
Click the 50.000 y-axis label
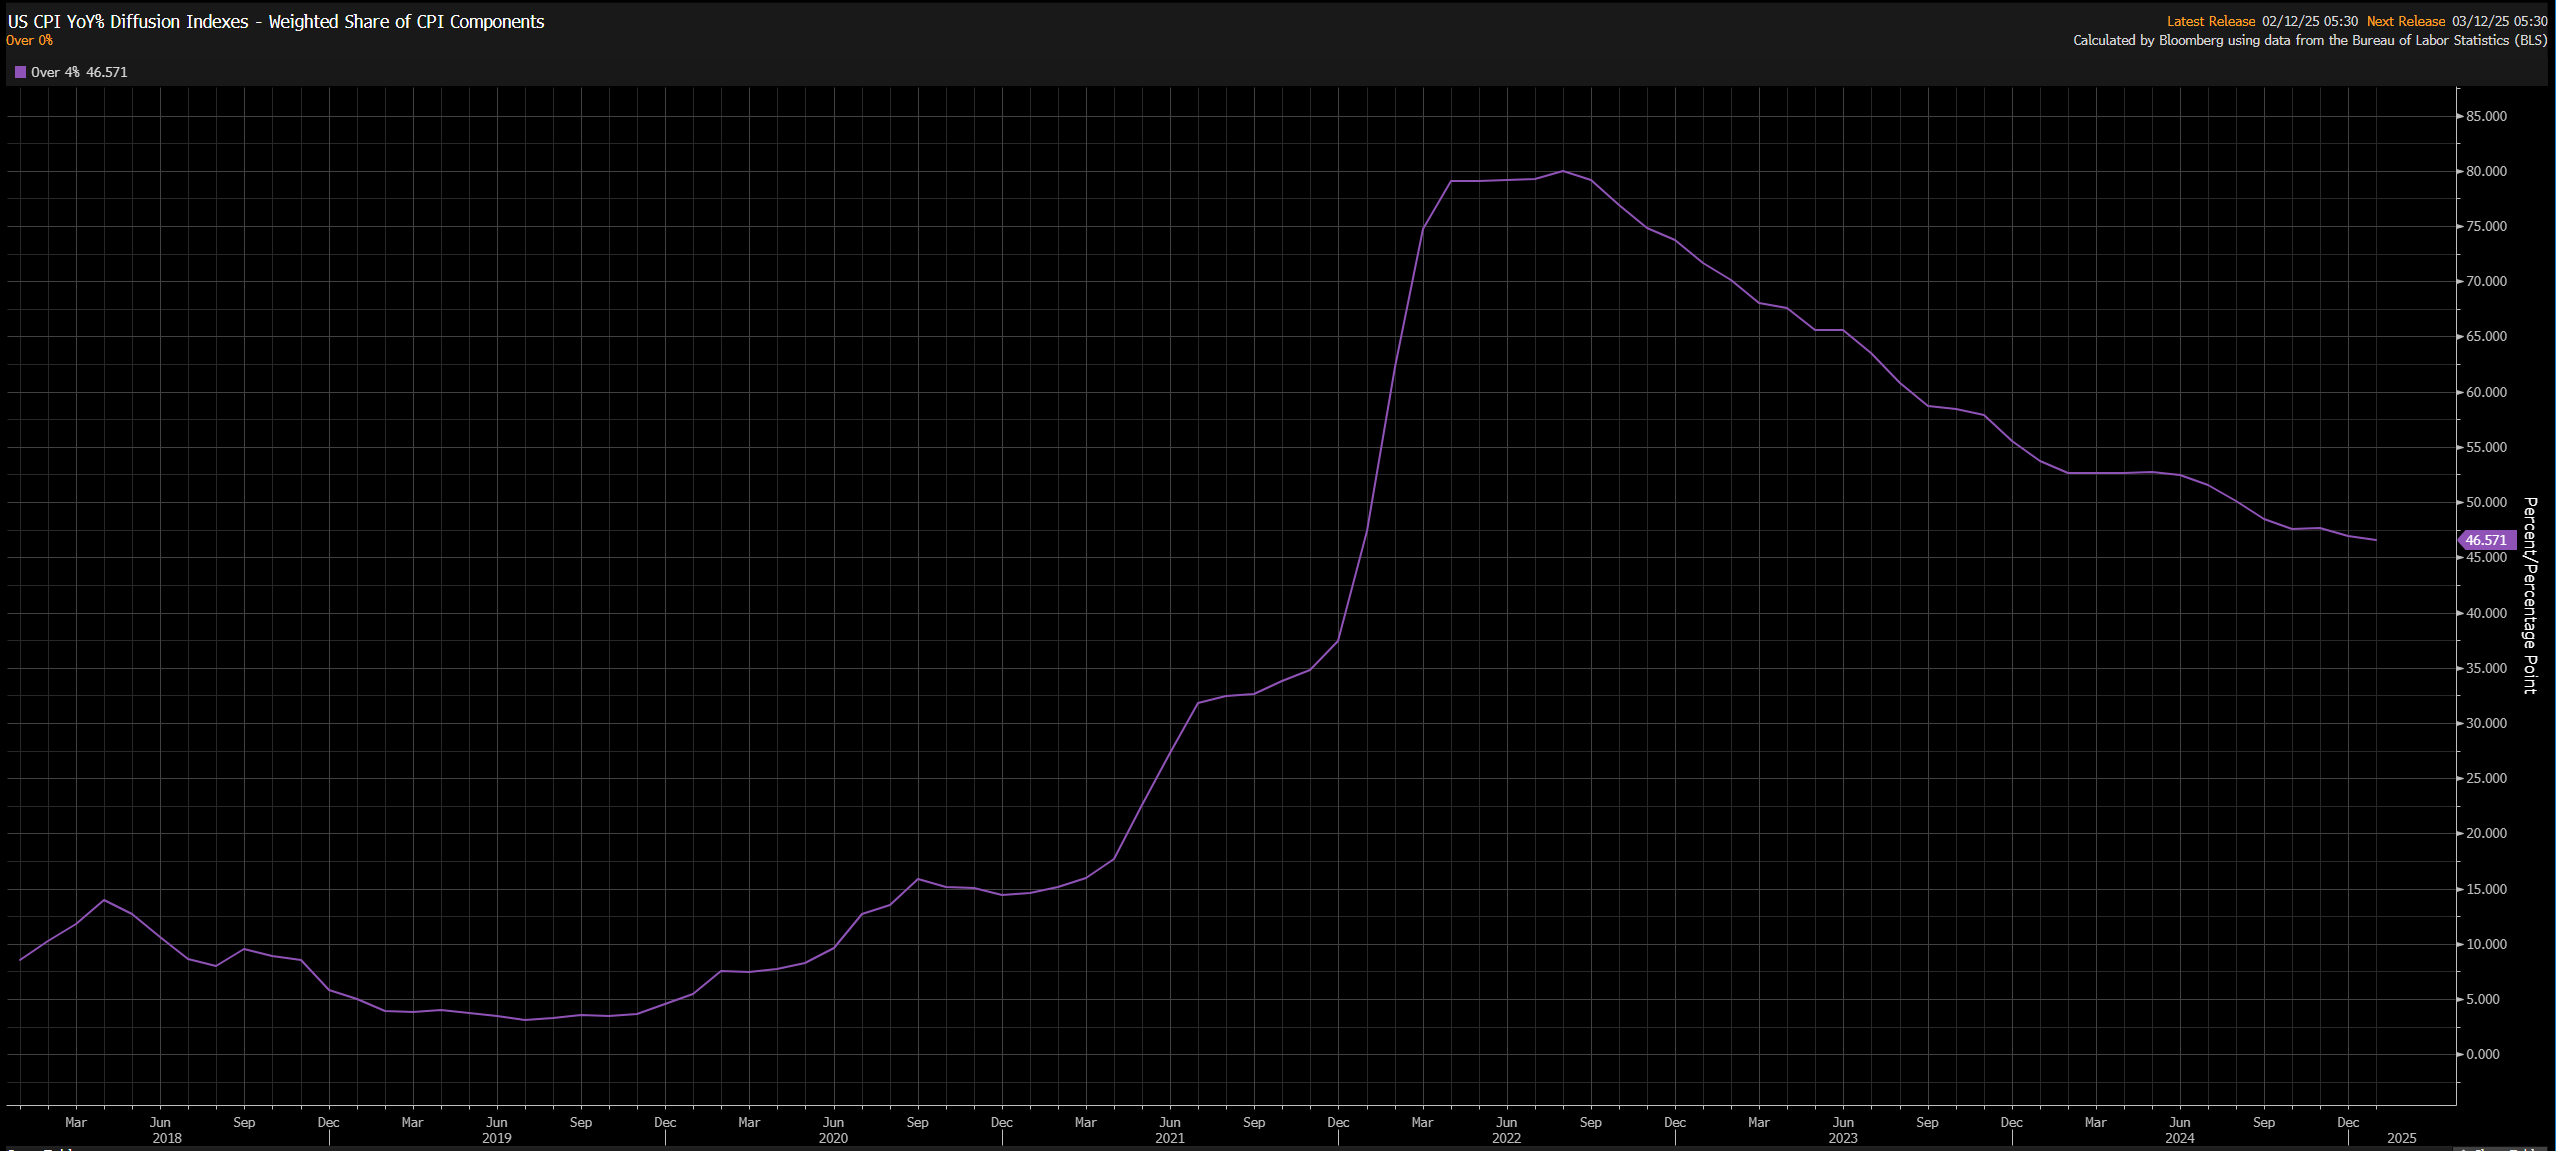click(x=2486, y=503)
